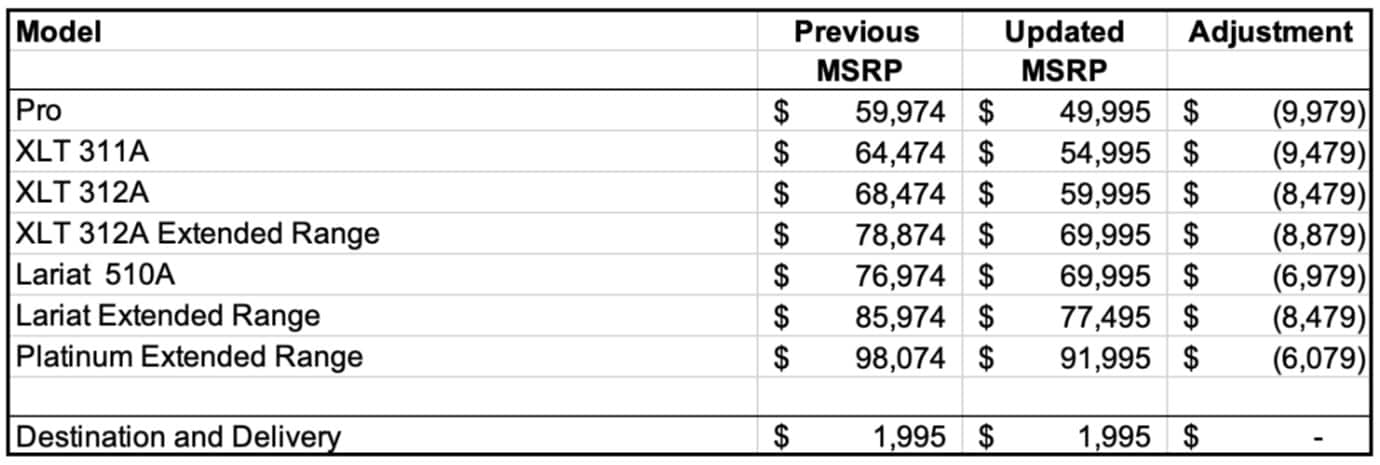The width and height of the screenshot is (1380, 465).
Task: Select the Pro model cell
Action: (40, 111)
